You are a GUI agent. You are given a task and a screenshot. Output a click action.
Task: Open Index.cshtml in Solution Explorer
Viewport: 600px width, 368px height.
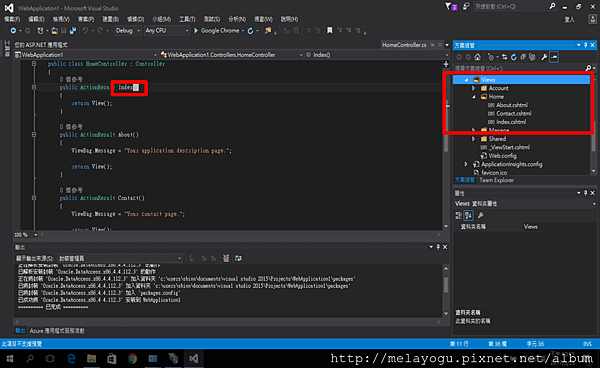point(511,122)
